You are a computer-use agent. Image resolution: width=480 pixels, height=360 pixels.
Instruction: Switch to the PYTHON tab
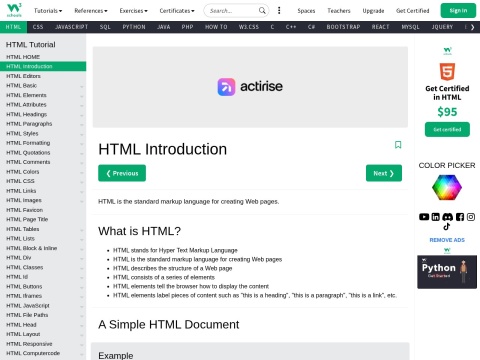134,27
